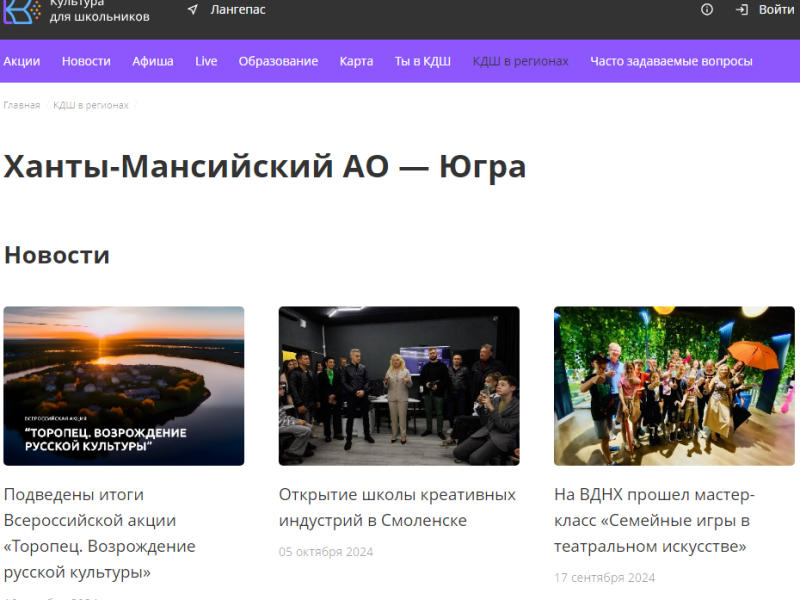Go to the Карта section
Viewport: 800px width, 600px height.
tap(356, 61)
